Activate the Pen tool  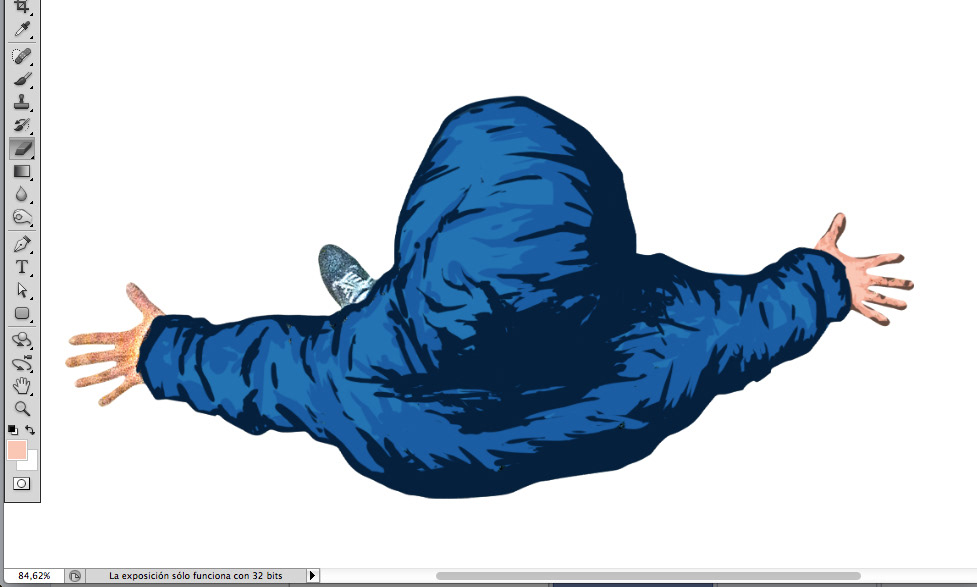[x=21, y=244]
